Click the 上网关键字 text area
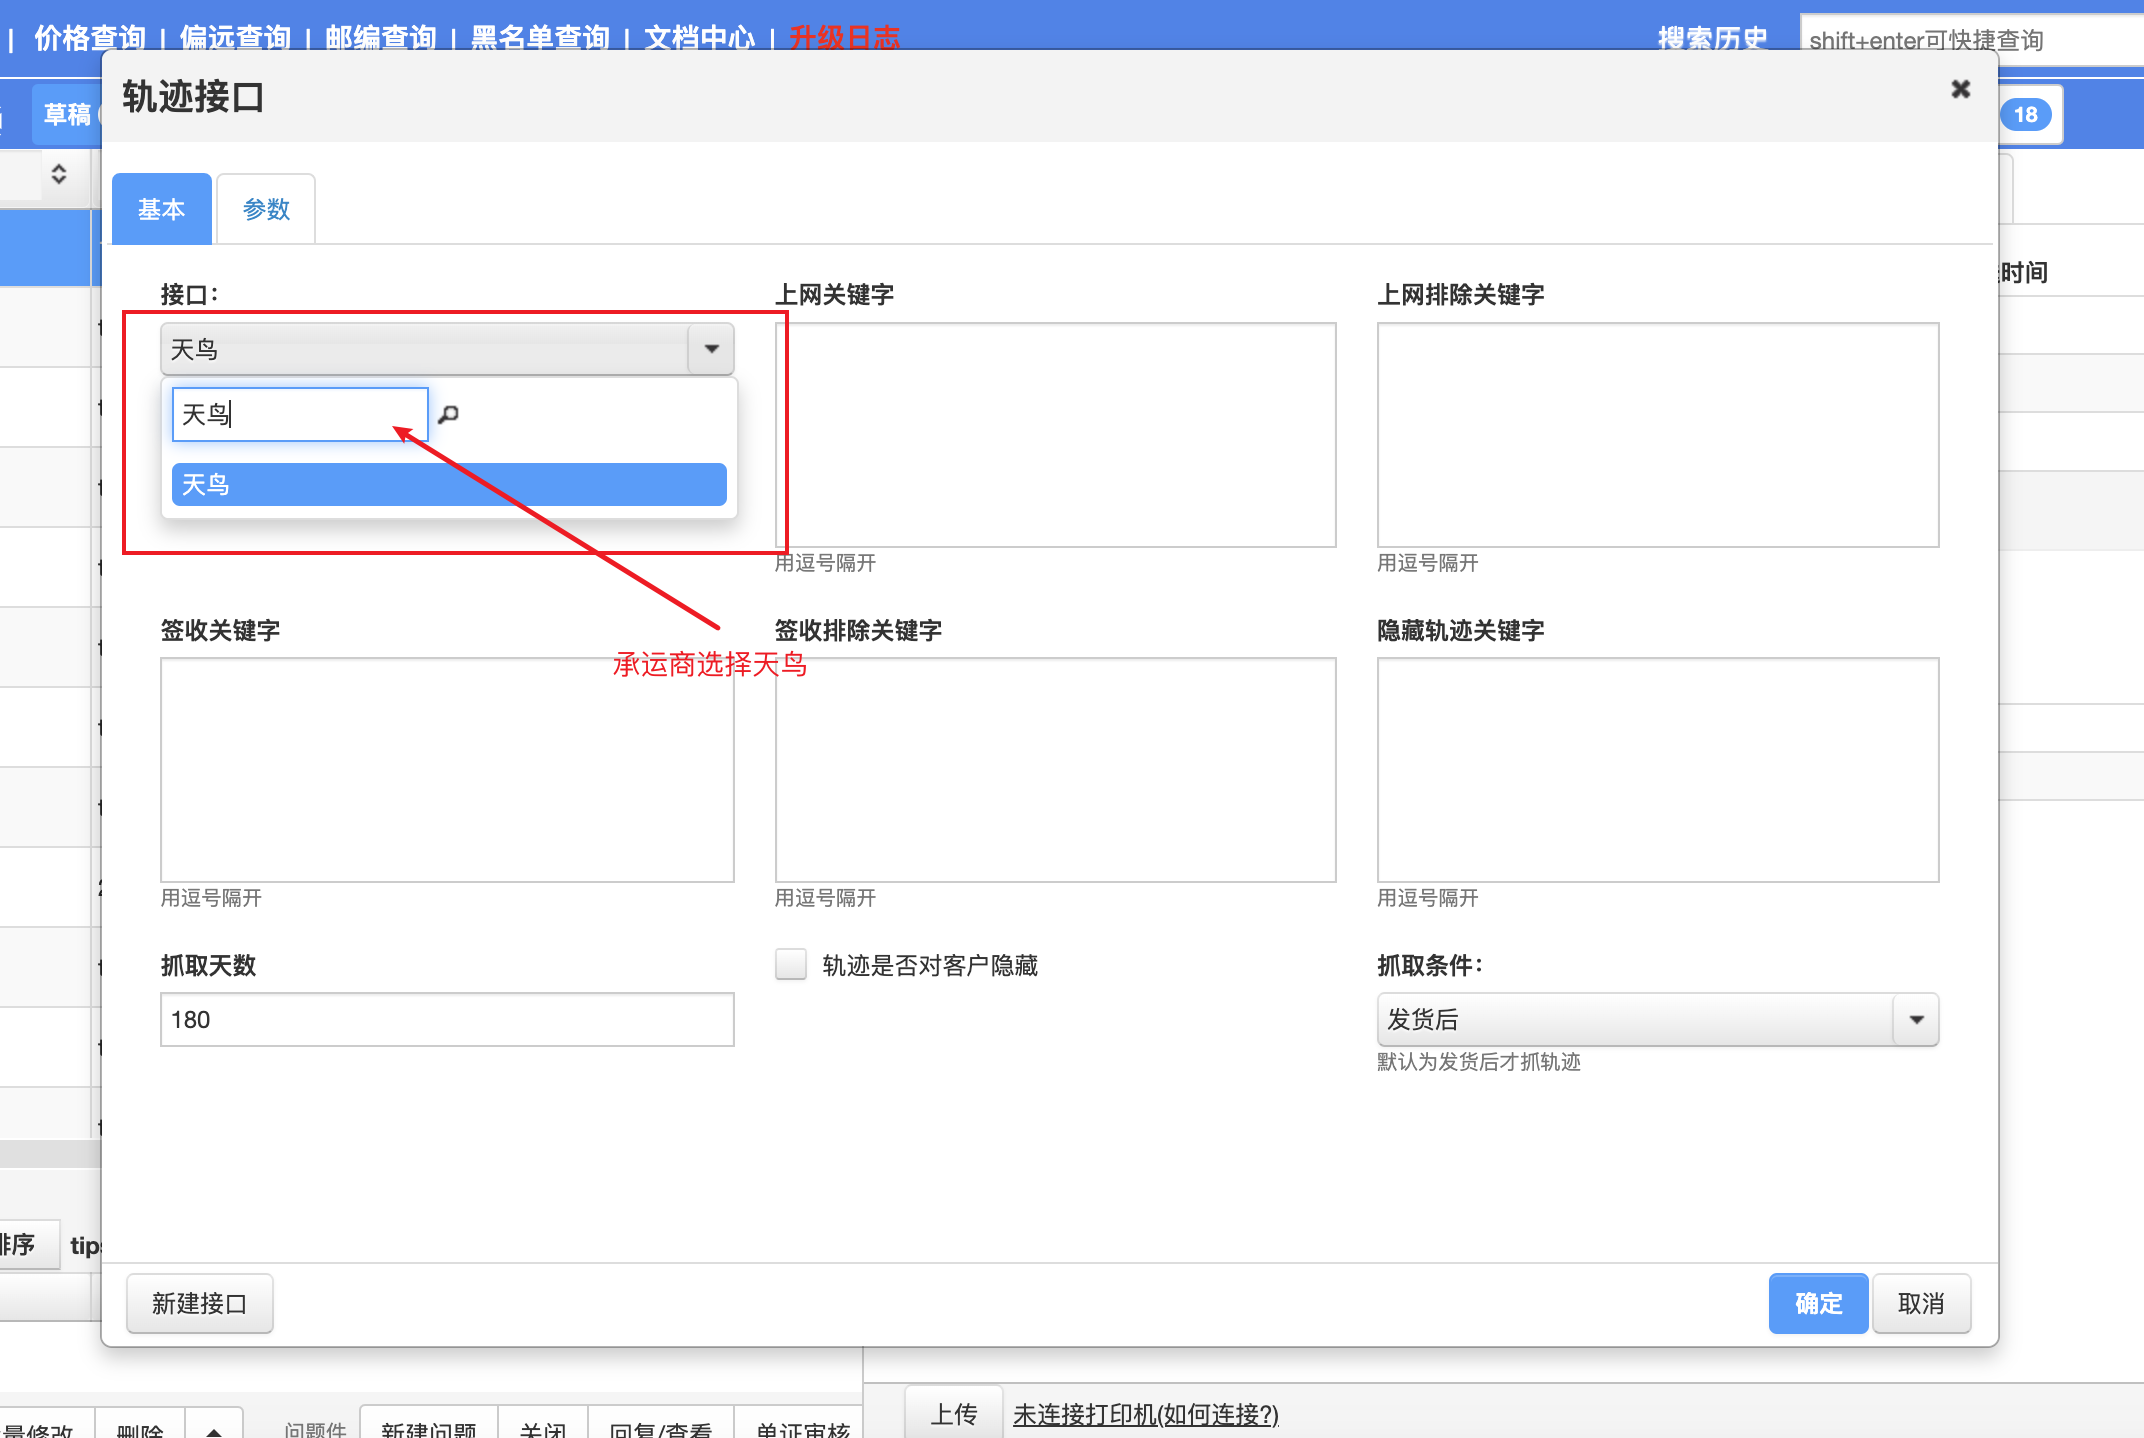The width and height of the screenshot is (2144, 1438). point(1055,434)
